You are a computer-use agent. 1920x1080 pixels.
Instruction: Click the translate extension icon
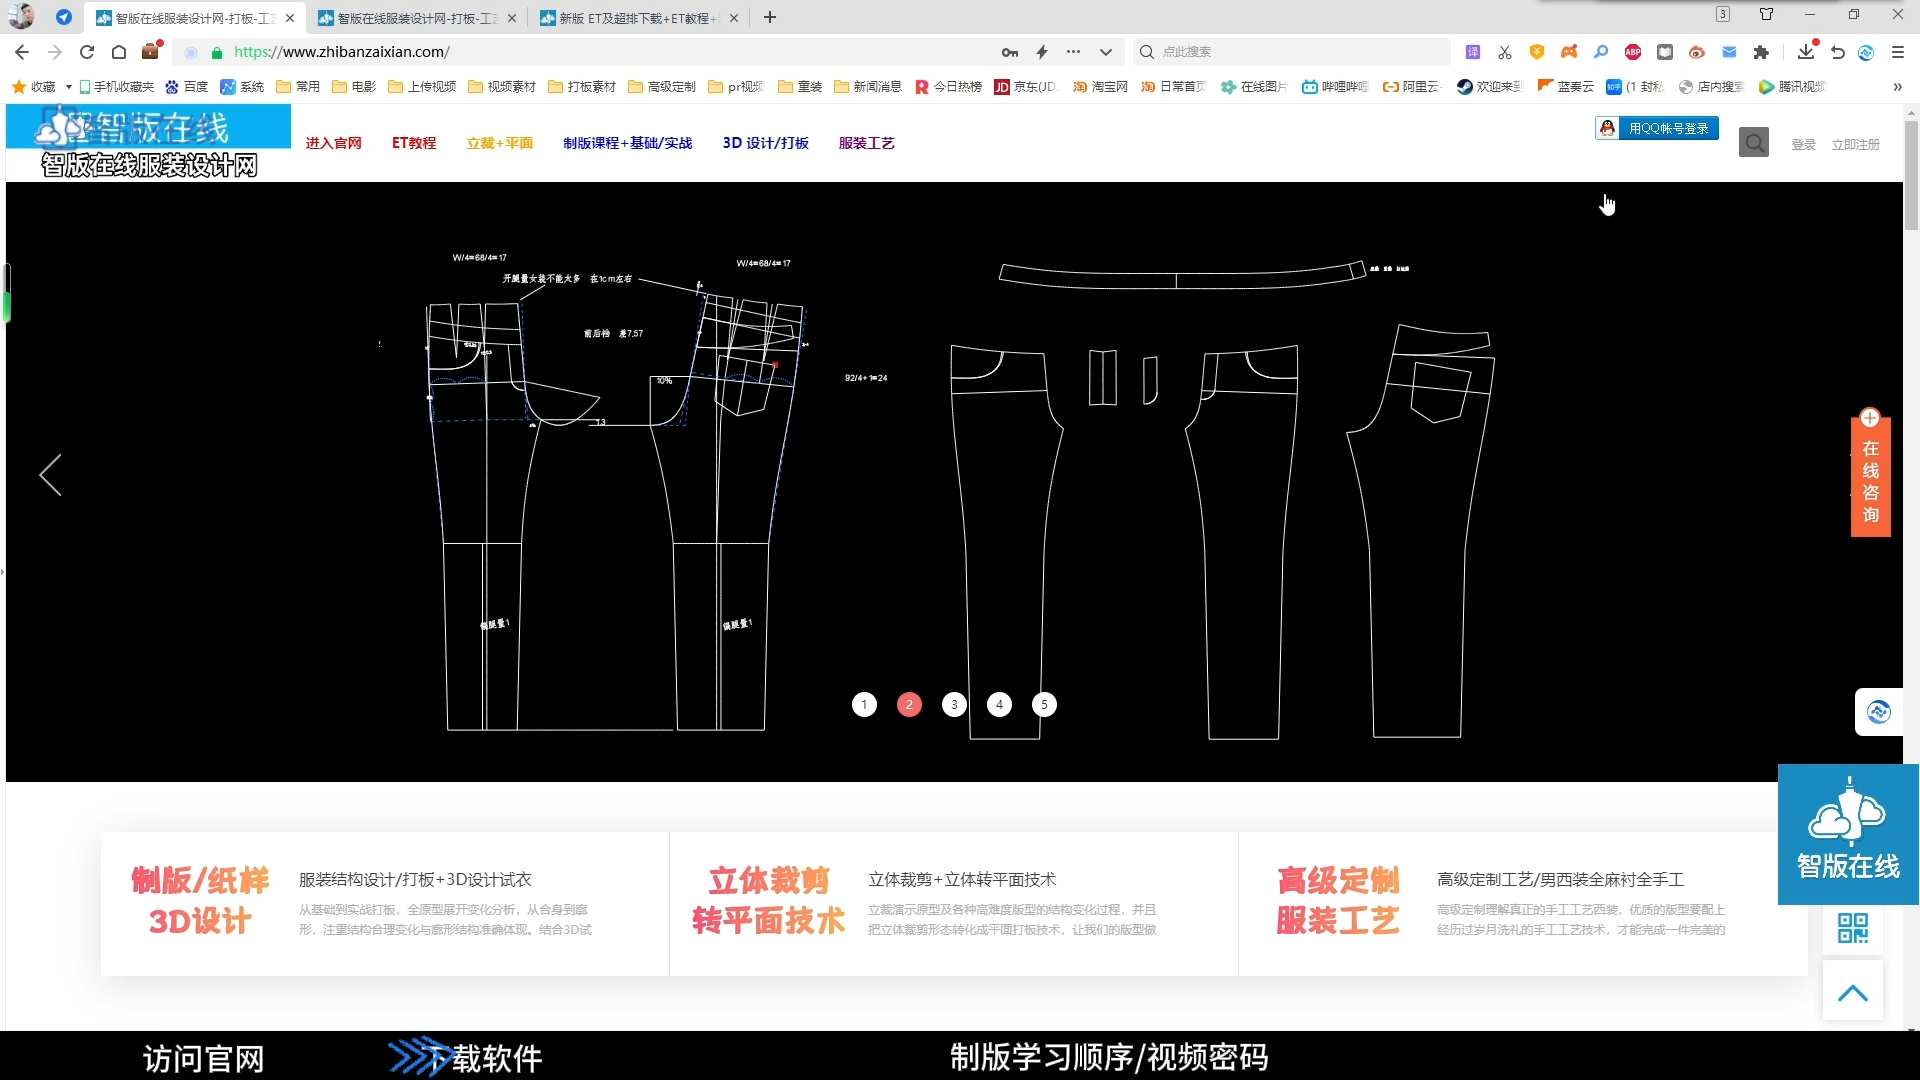(x=1473, y=52)
